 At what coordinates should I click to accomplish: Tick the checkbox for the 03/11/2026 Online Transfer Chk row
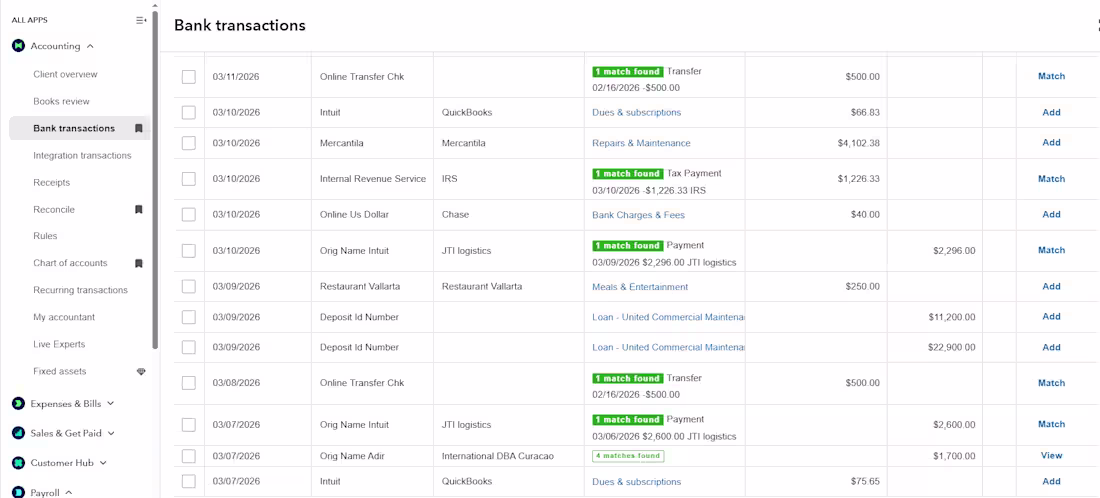click(189, 76)
